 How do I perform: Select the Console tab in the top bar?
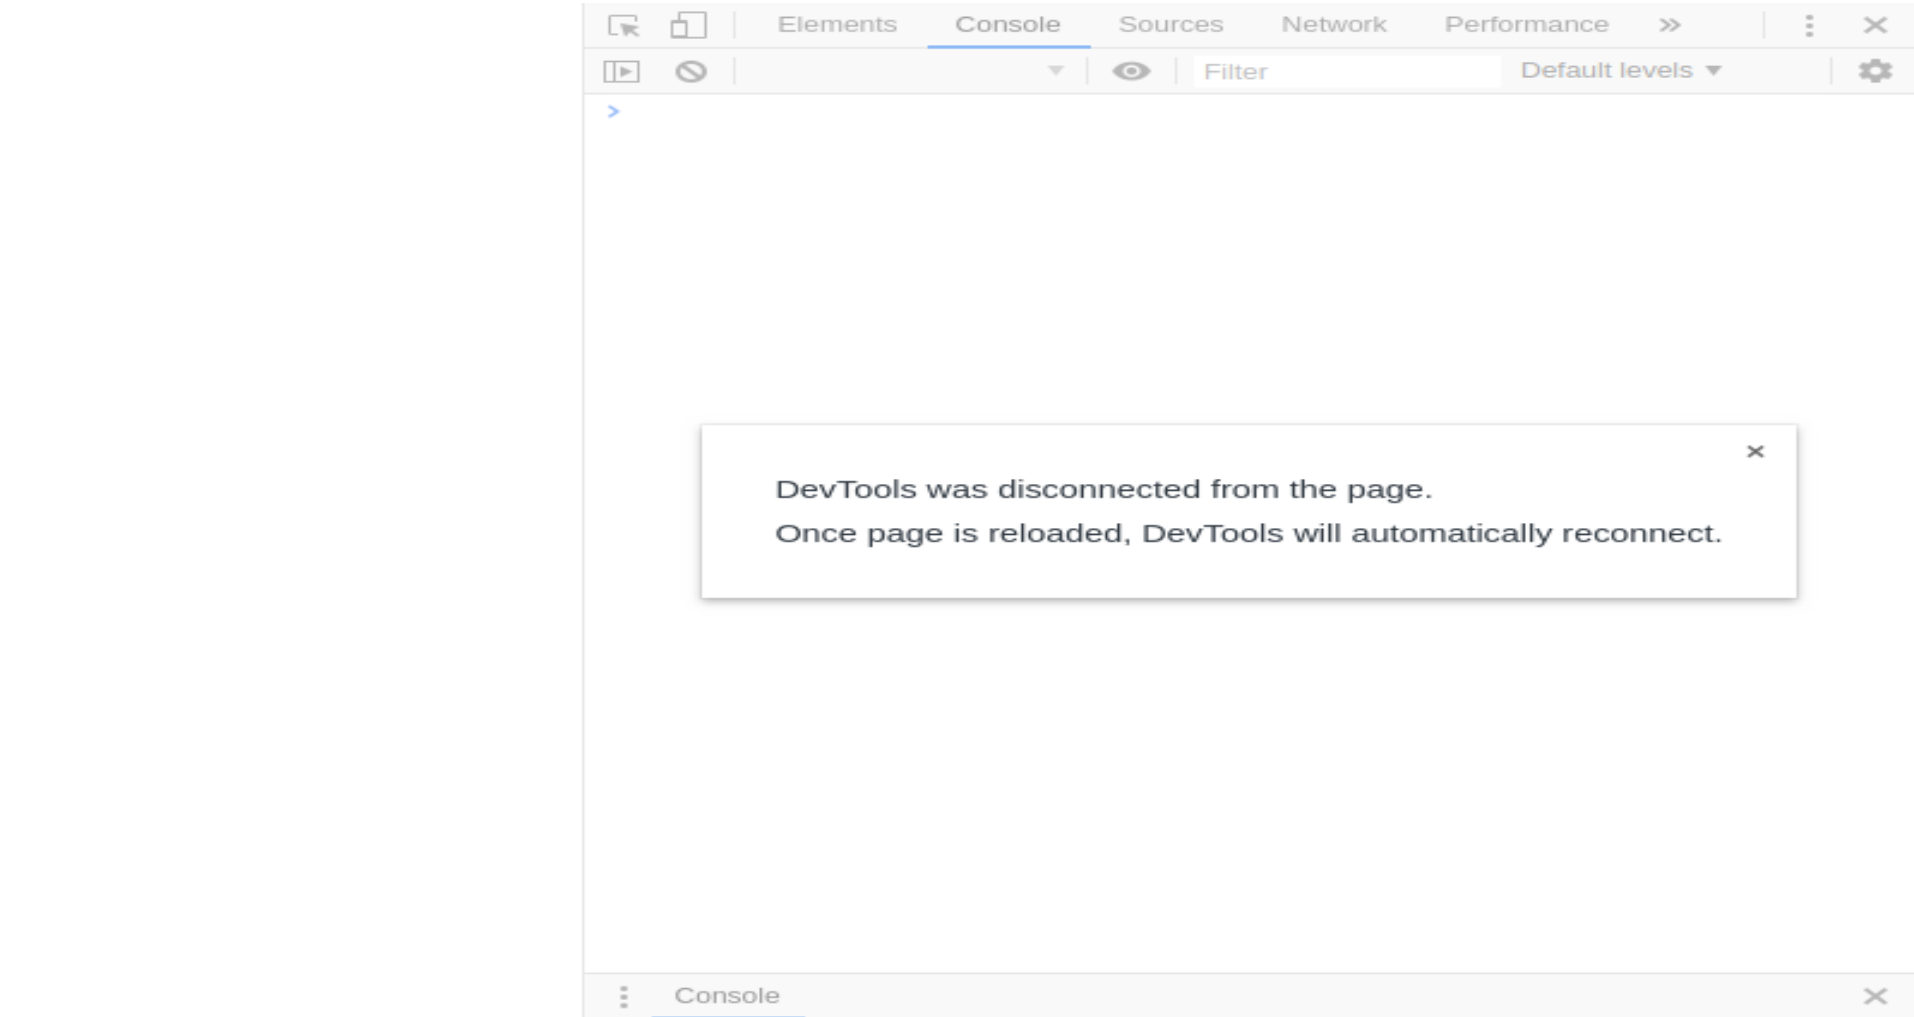(1007, 24)
